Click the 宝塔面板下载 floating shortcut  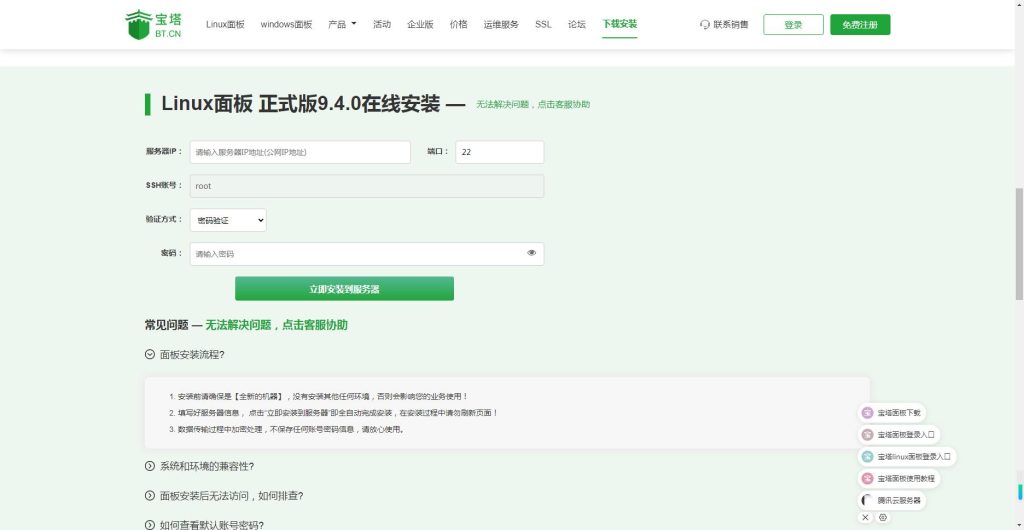[x=891, y=413]
